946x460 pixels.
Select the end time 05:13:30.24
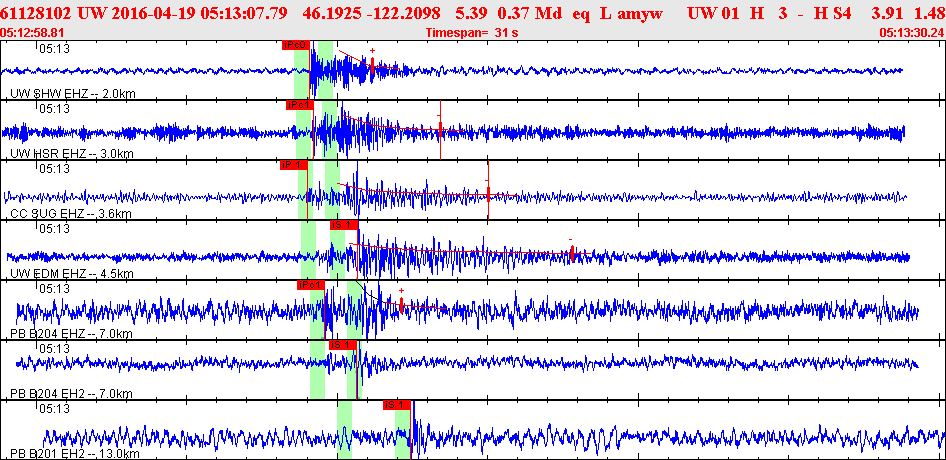click(911, 33)
